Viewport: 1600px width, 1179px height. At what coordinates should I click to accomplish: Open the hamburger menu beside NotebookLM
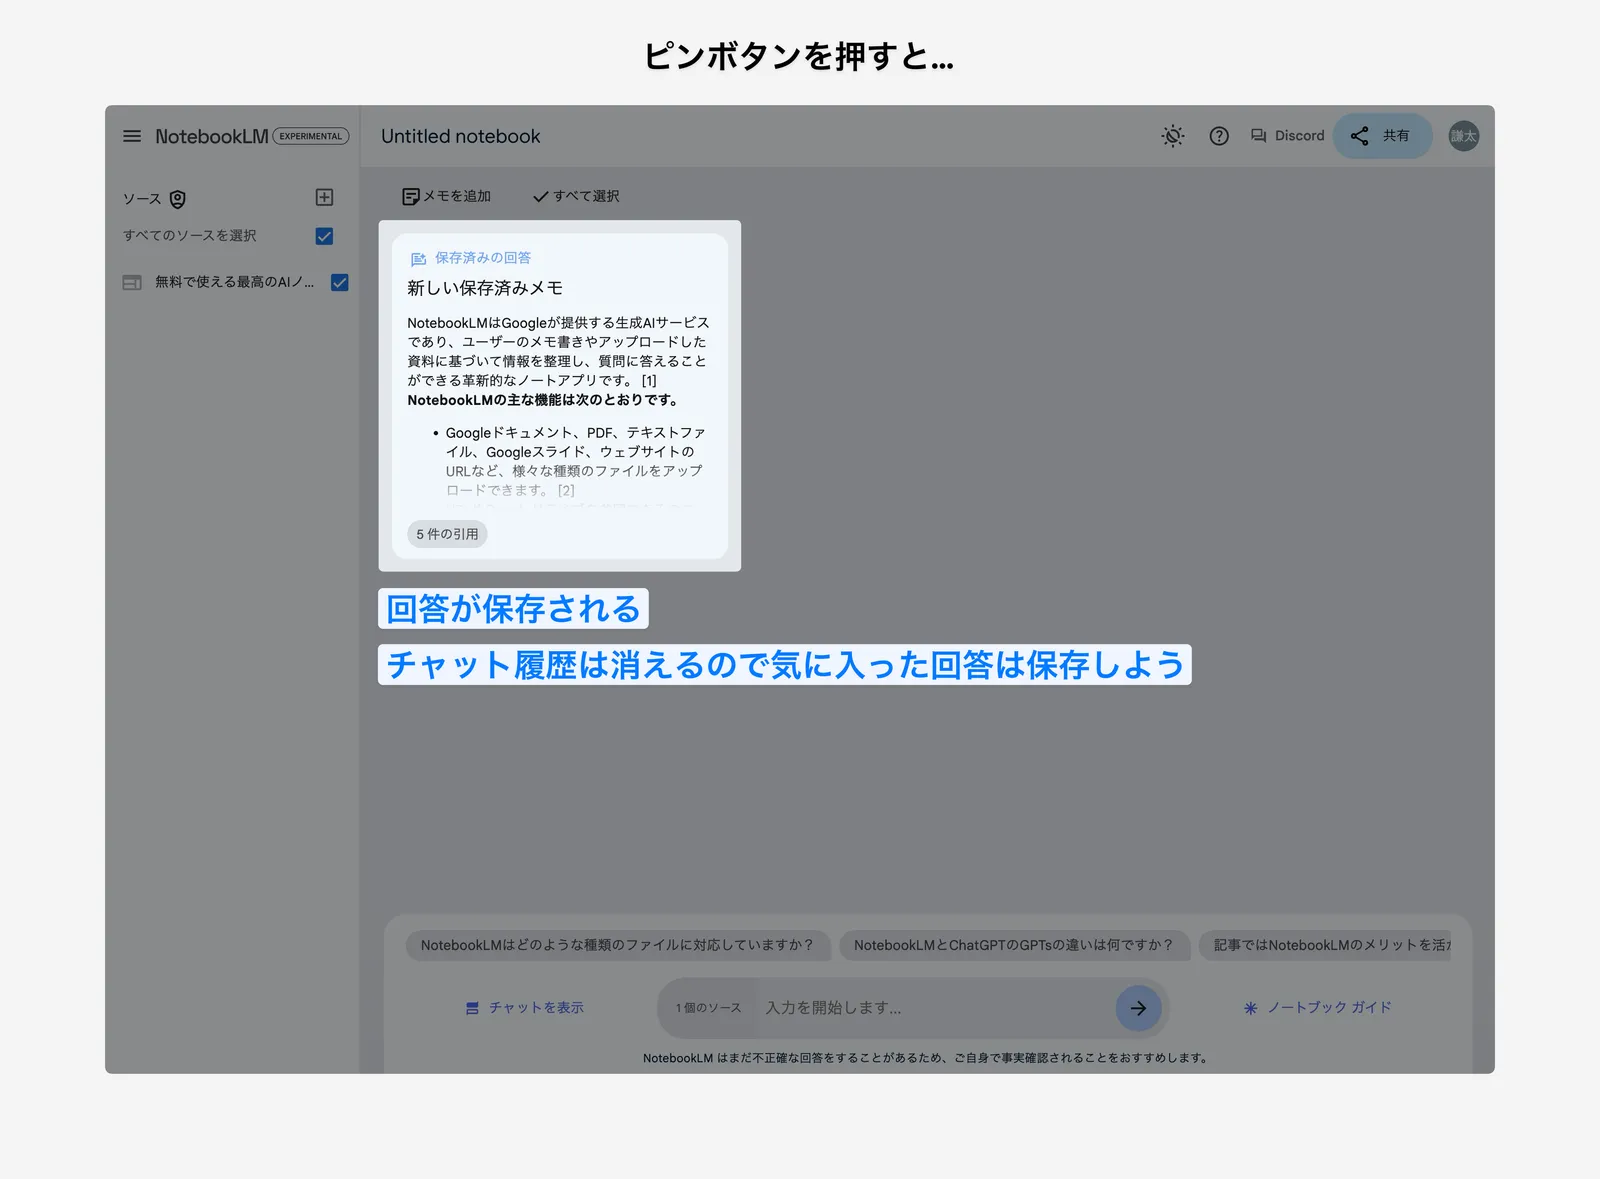tap(132, 136)
